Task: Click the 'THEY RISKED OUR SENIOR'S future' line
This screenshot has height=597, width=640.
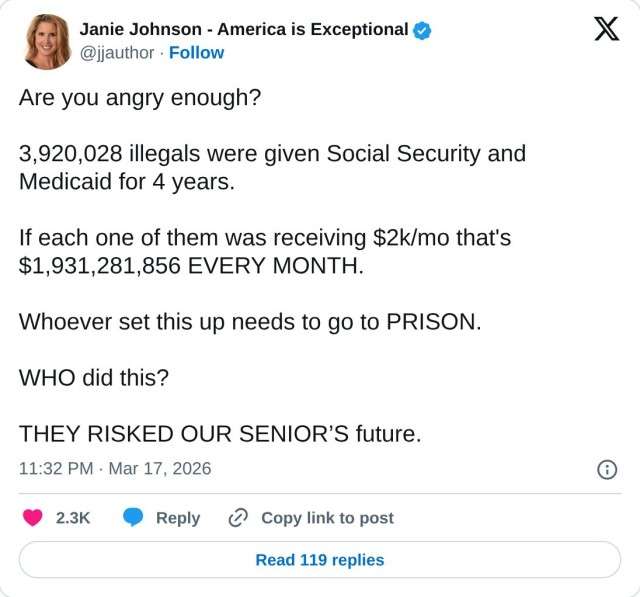Action: (x=220, y=435)
